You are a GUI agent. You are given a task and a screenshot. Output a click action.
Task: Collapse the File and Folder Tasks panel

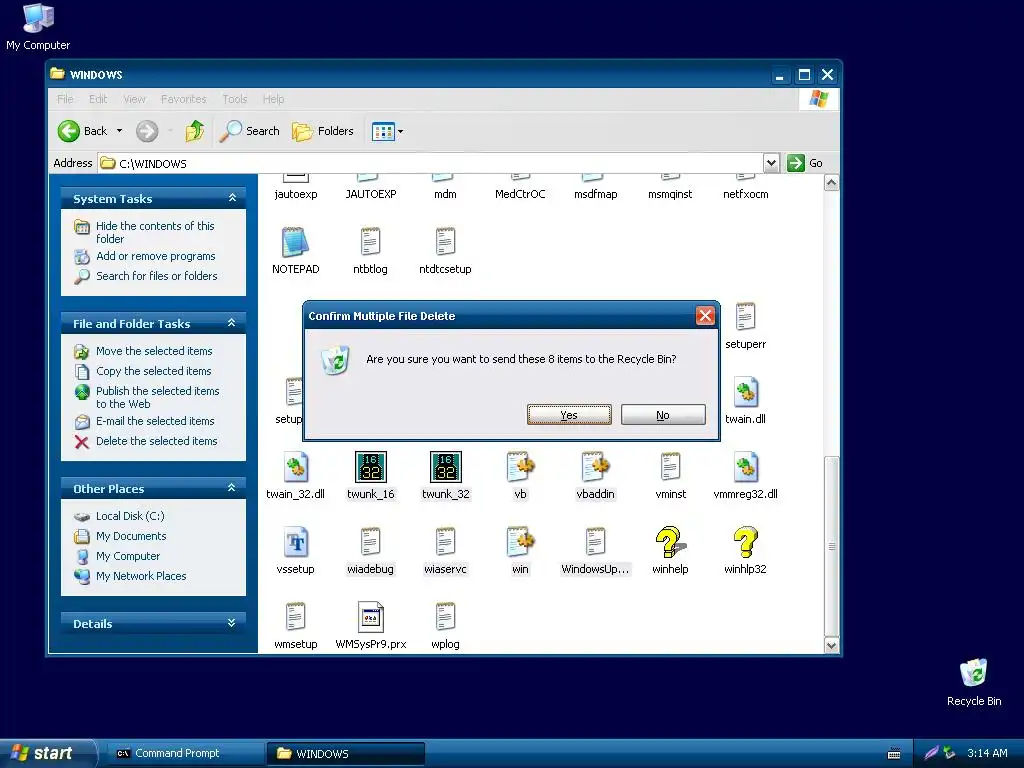231,323
